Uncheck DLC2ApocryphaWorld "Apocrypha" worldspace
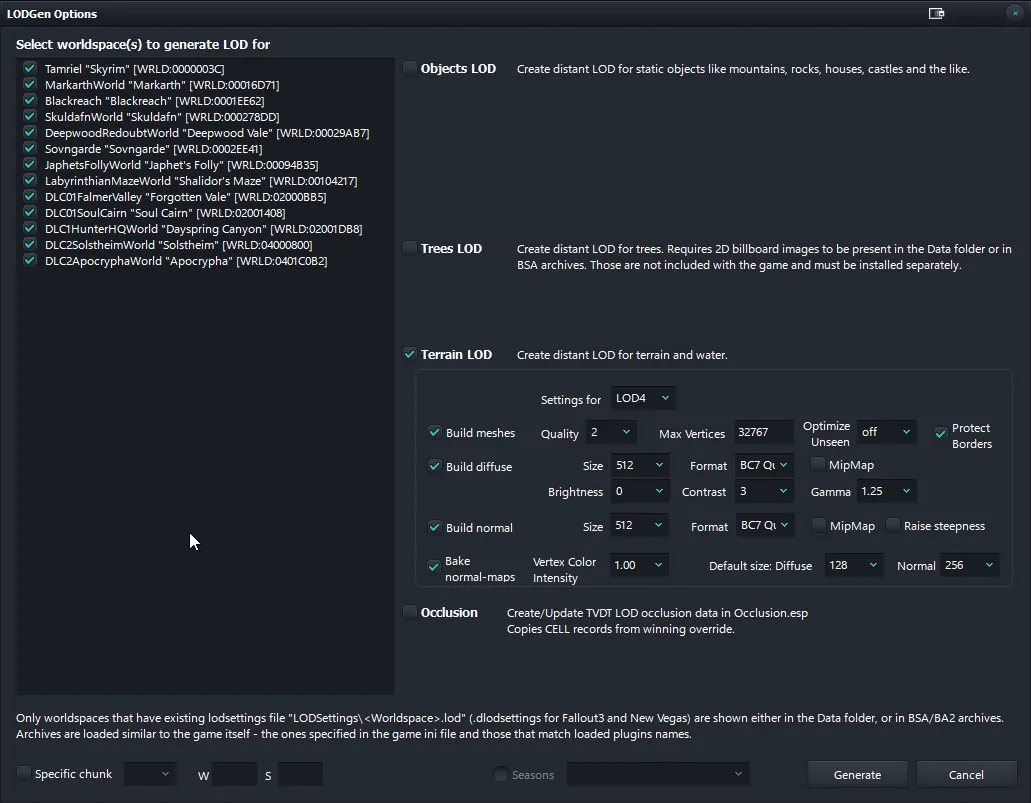This screenshot has width=1031, height=803. click(x=30, y=260)
